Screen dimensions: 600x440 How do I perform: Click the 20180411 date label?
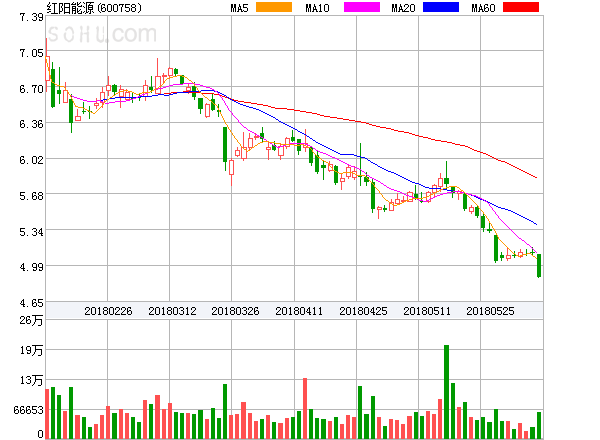[299, 311]
